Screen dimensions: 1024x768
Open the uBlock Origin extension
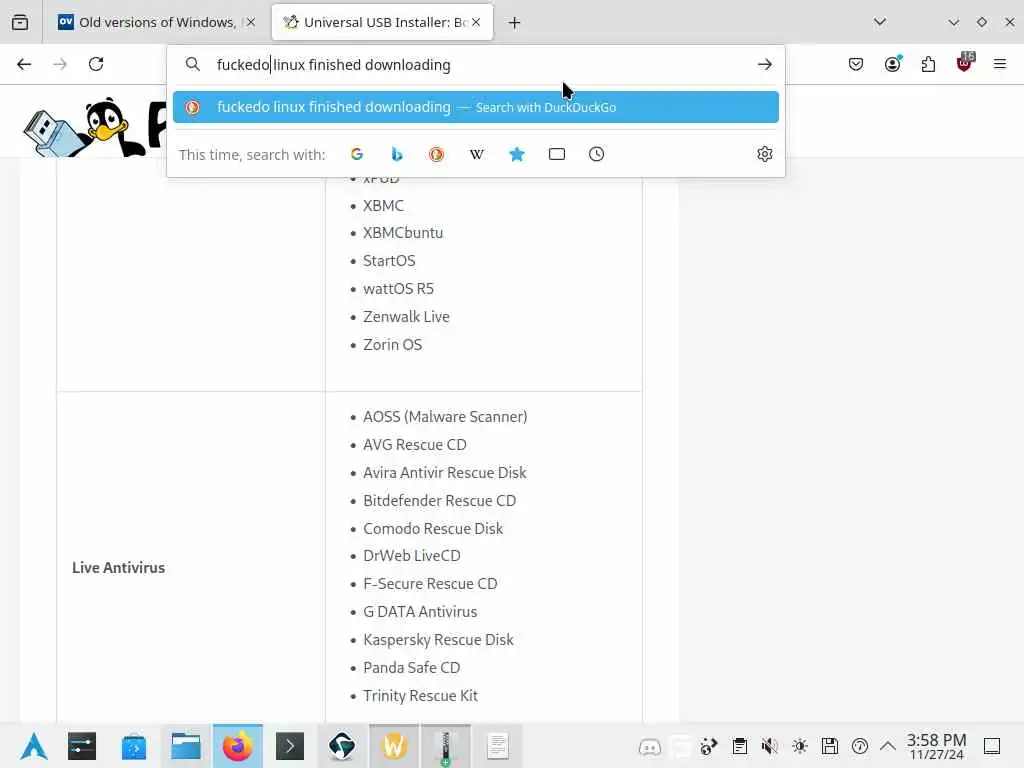point(965,63)
